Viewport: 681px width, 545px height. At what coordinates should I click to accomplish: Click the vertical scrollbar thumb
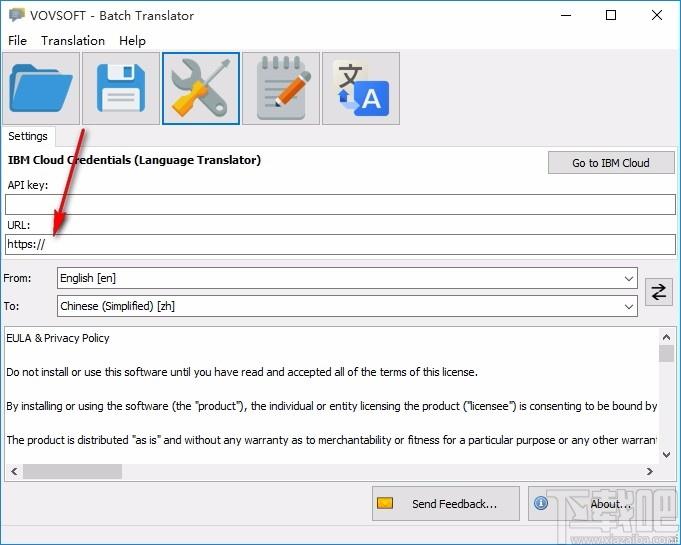pyautogui.click(x=666, y=353)
